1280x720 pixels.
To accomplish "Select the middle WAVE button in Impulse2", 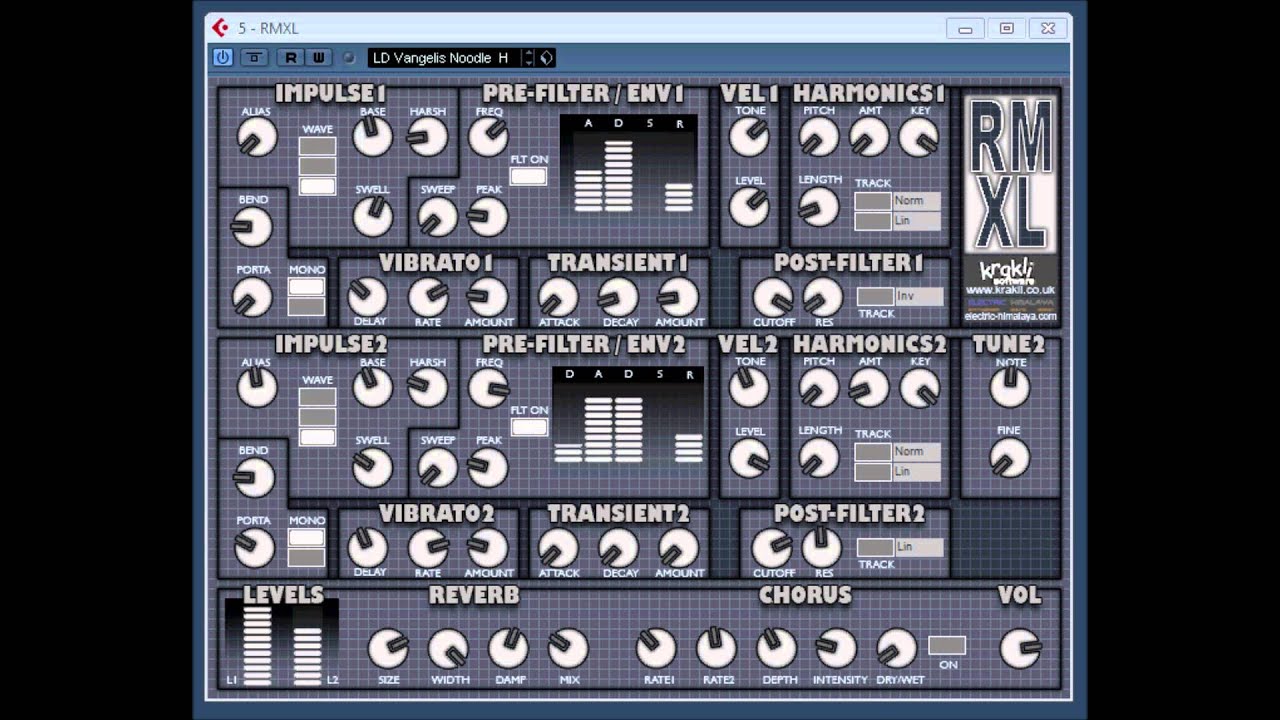I will [318, 417].
